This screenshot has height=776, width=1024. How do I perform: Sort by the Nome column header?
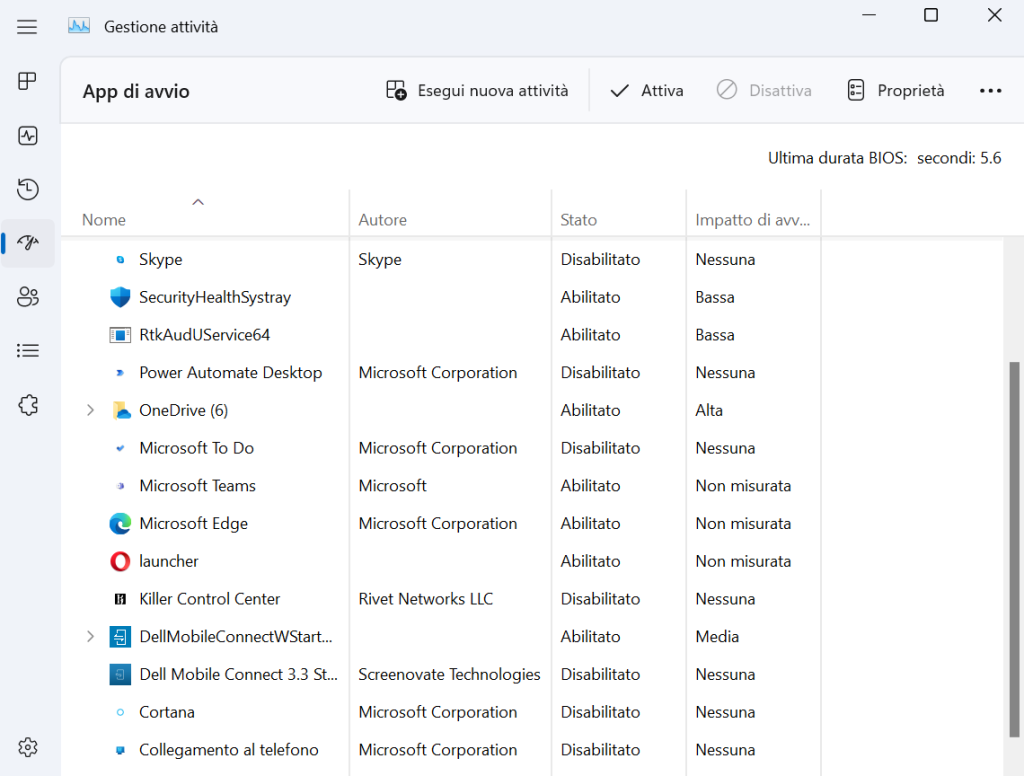(104, 220)
